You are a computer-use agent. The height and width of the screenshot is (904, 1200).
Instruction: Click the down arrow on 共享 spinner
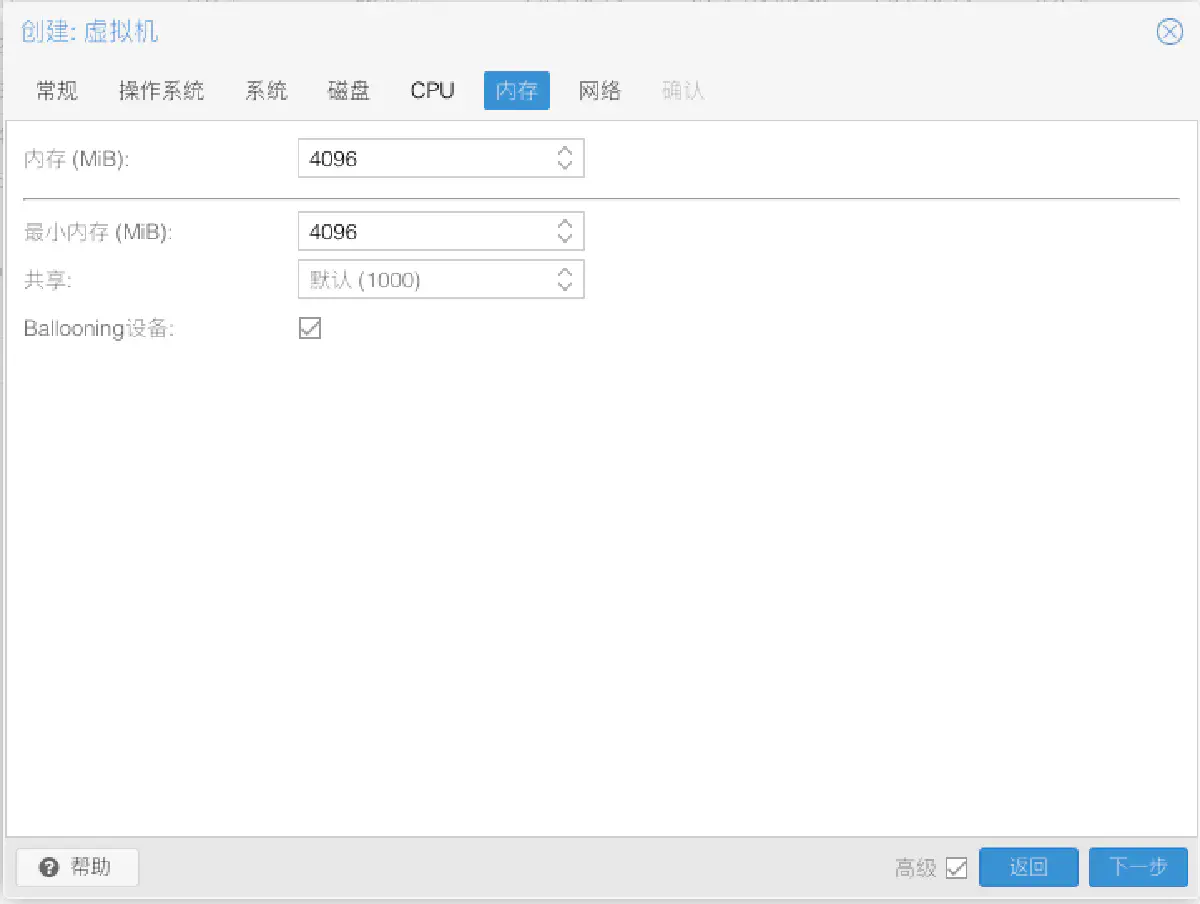tap(565, 285)
